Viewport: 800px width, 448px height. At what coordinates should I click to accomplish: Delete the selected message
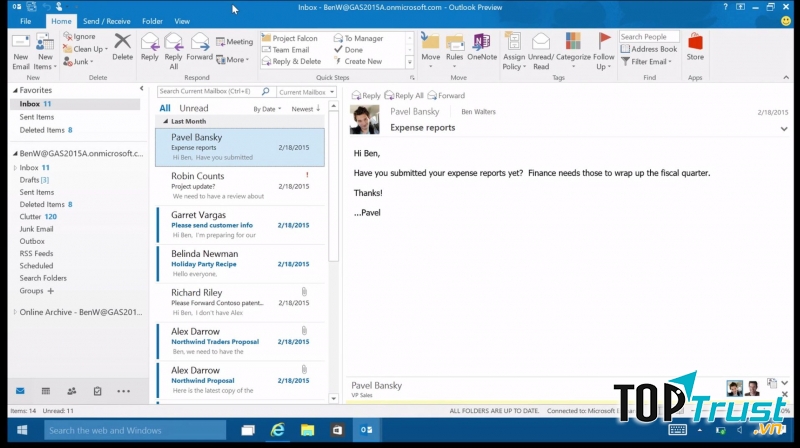pos(122,47)
